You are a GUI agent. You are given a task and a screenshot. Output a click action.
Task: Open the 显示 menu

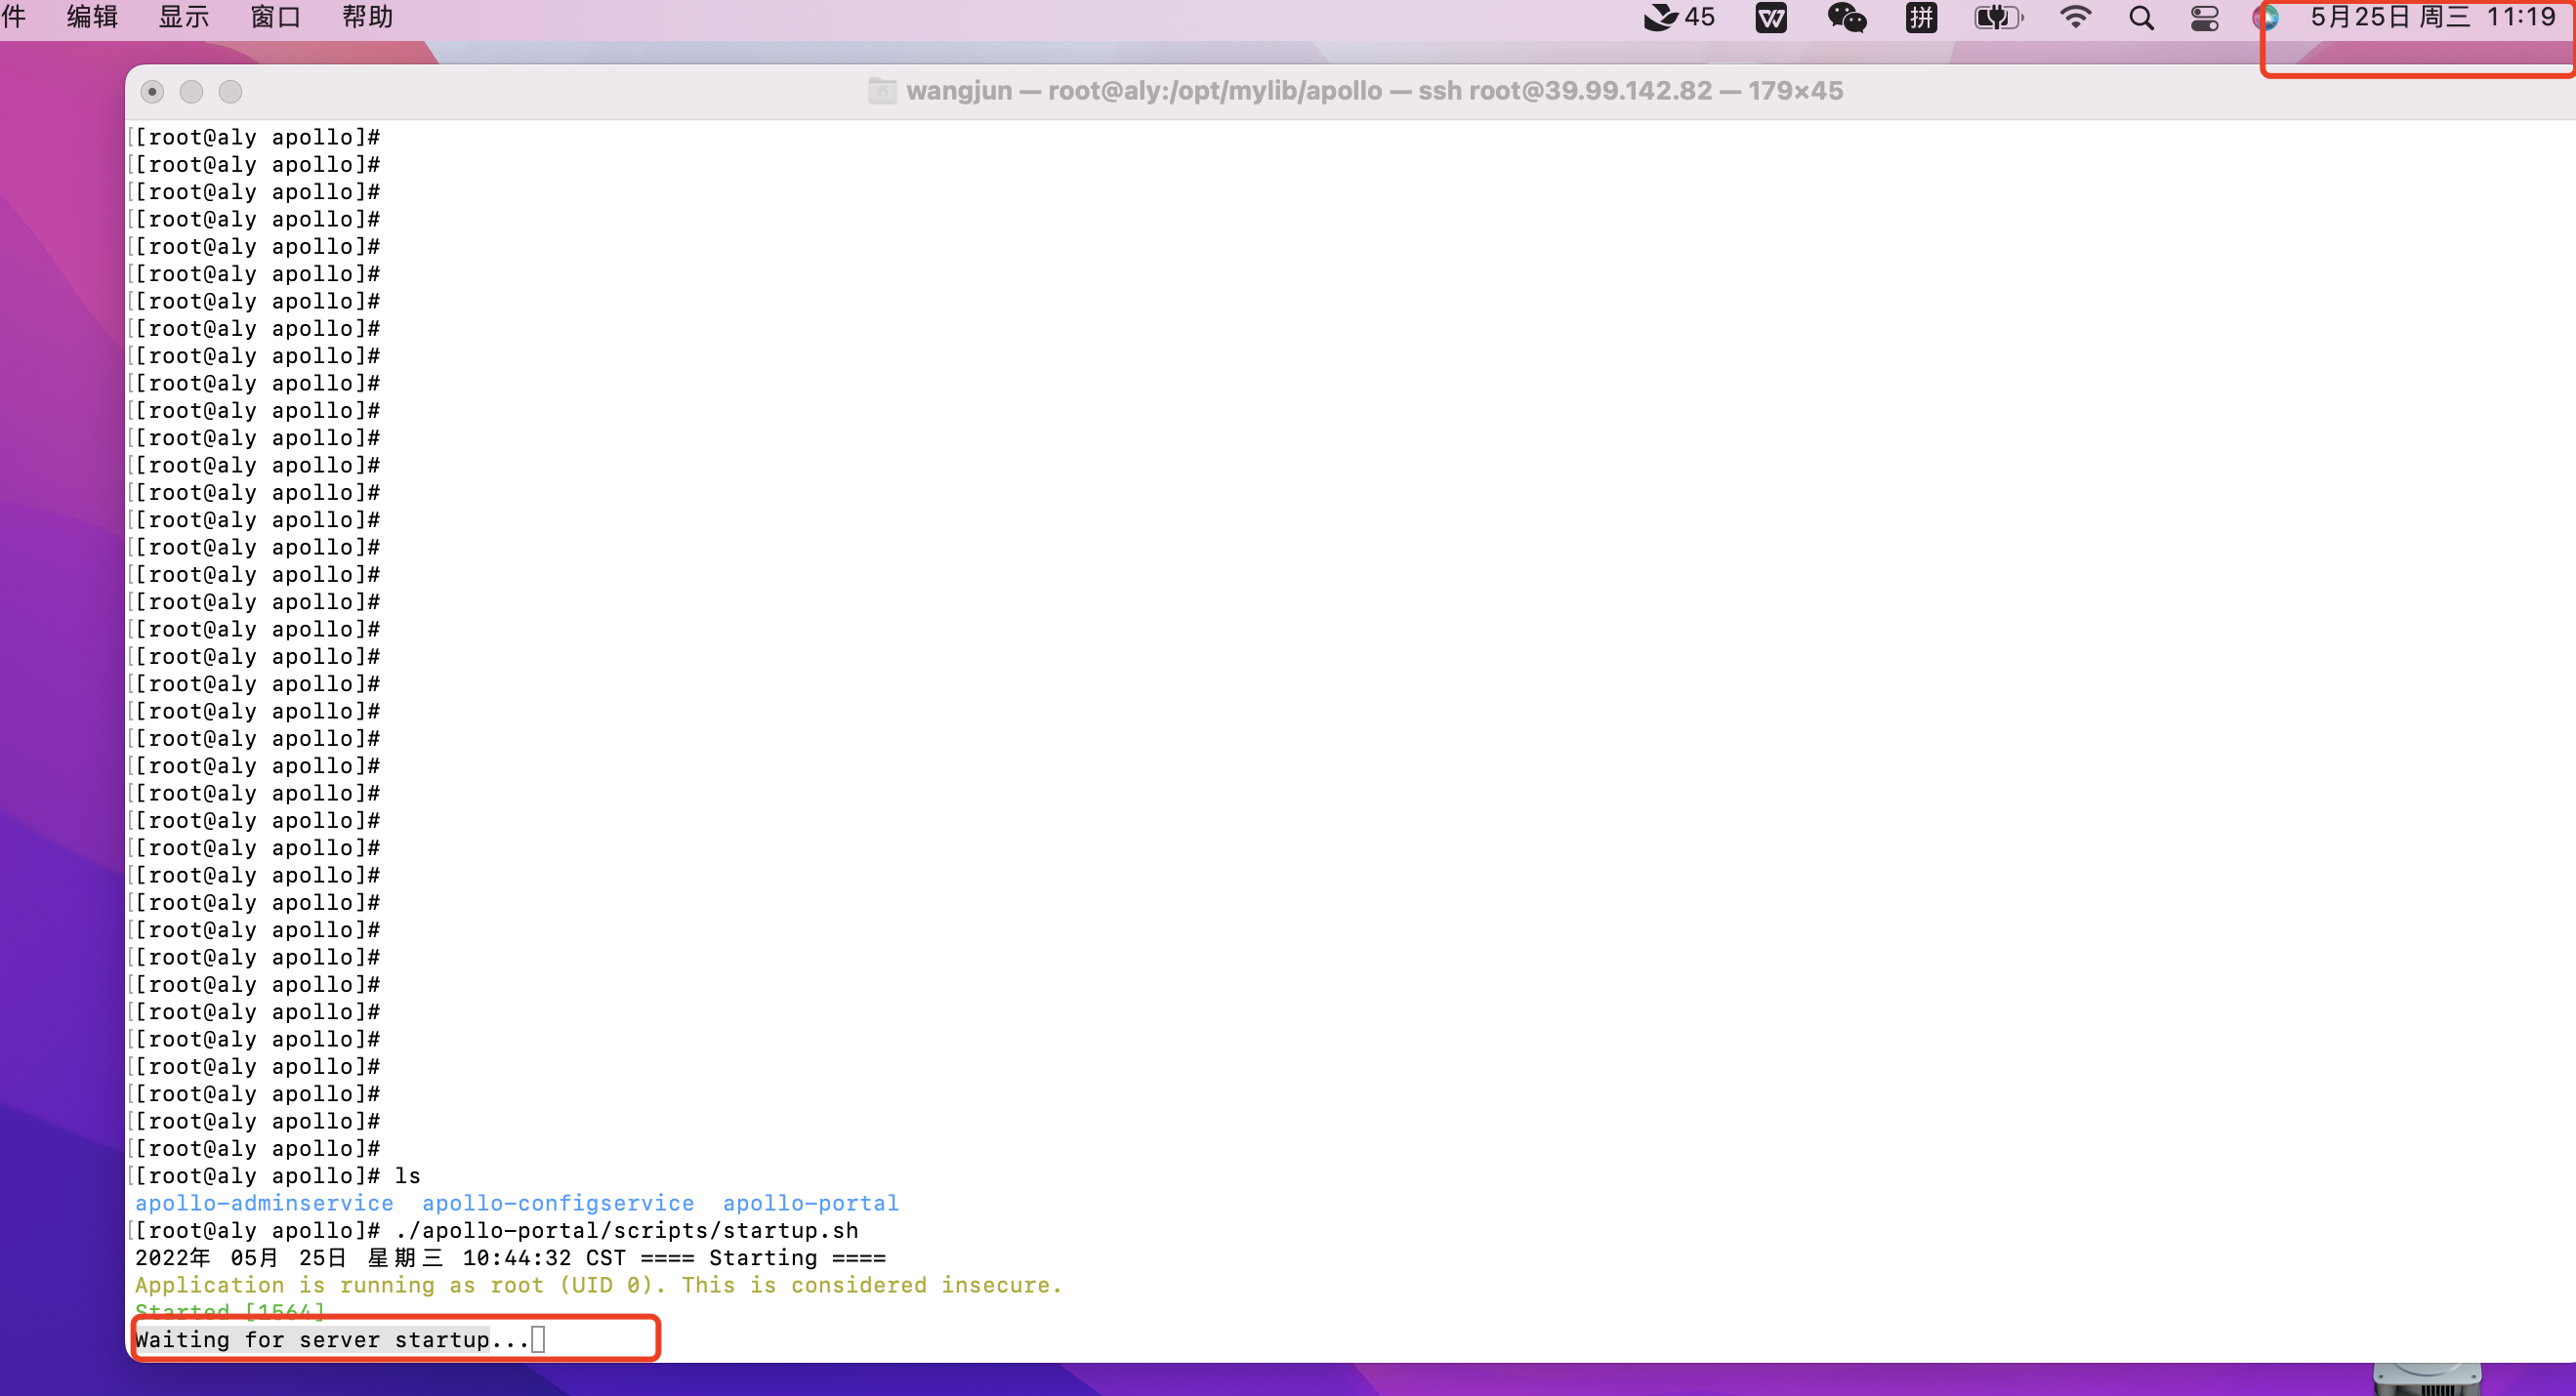(182, 17)
